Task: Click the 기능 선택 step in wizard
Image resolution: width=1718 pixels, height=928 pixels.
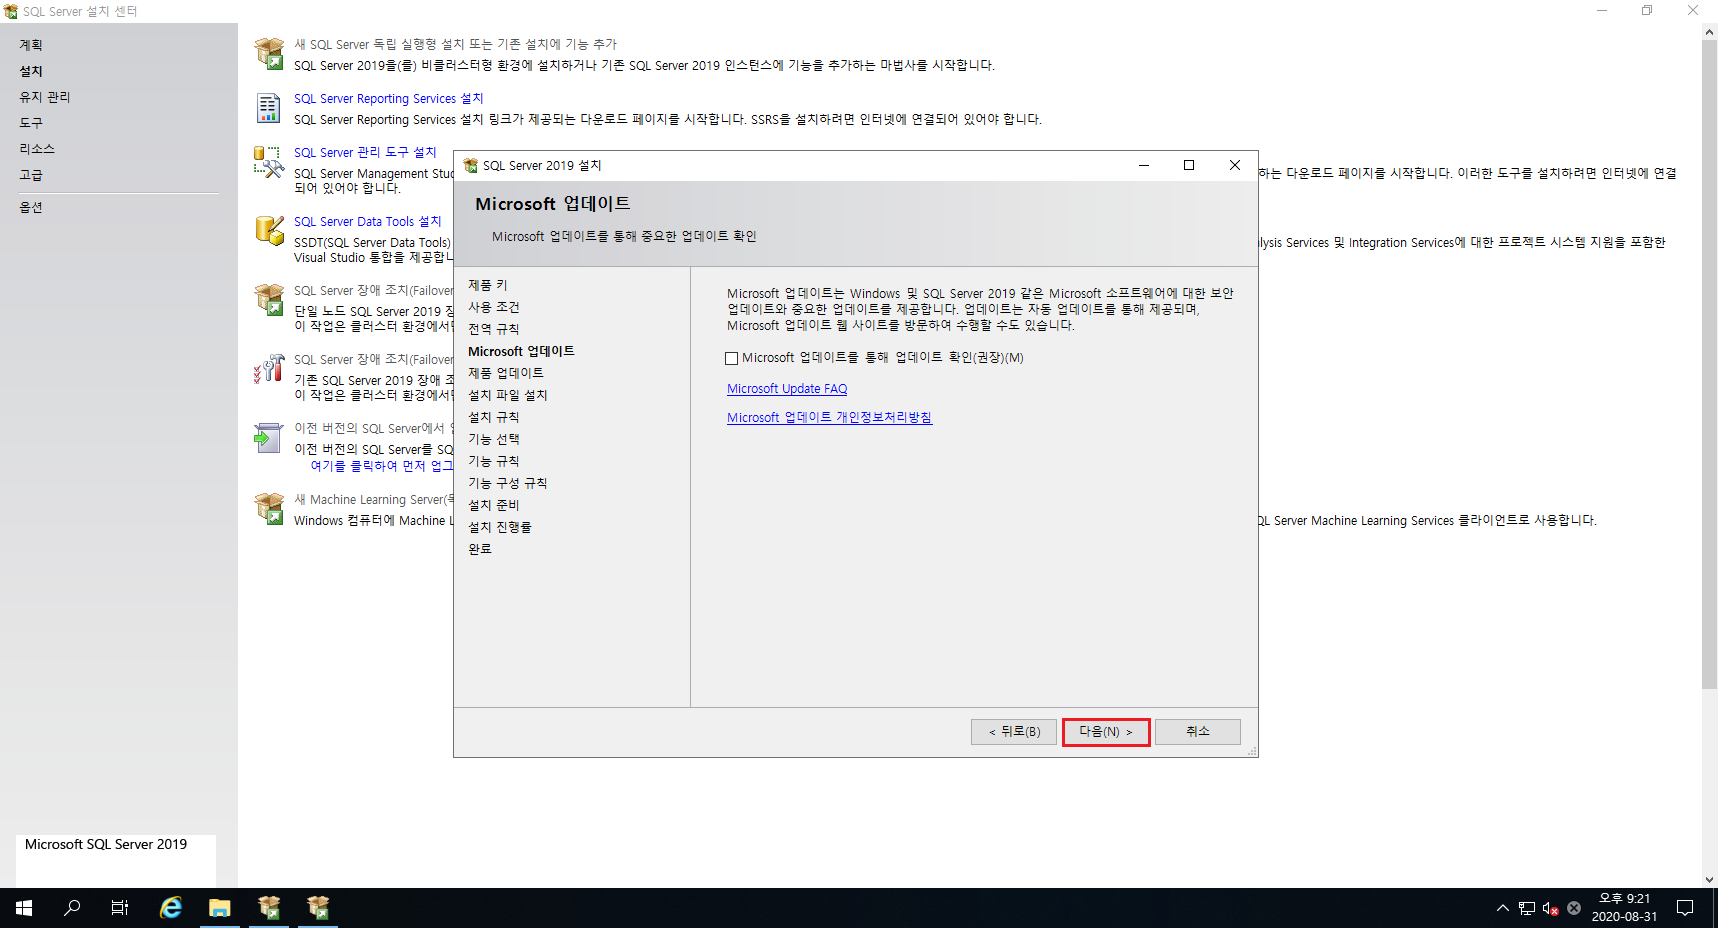Action: pos(494,440)
